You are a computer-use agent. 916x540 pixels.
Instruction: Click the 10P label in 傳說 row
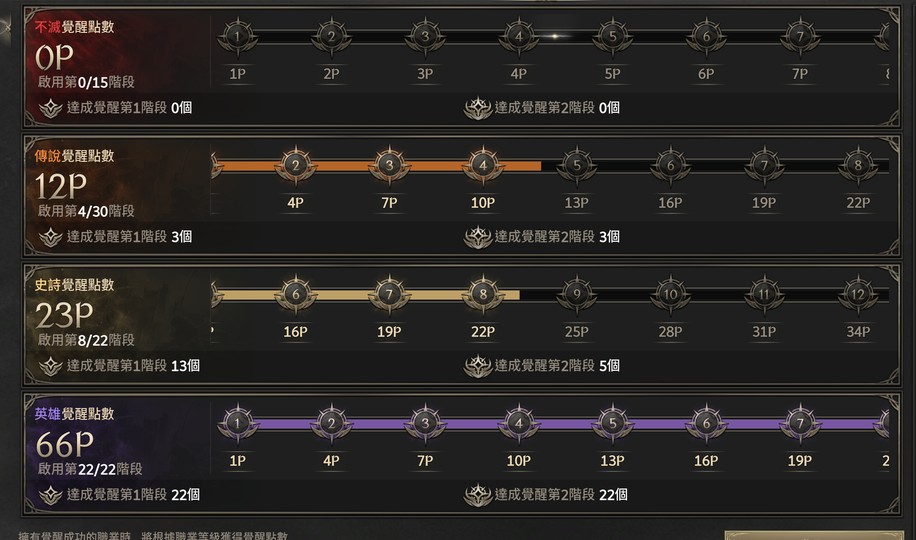click(x=483, y=203)
